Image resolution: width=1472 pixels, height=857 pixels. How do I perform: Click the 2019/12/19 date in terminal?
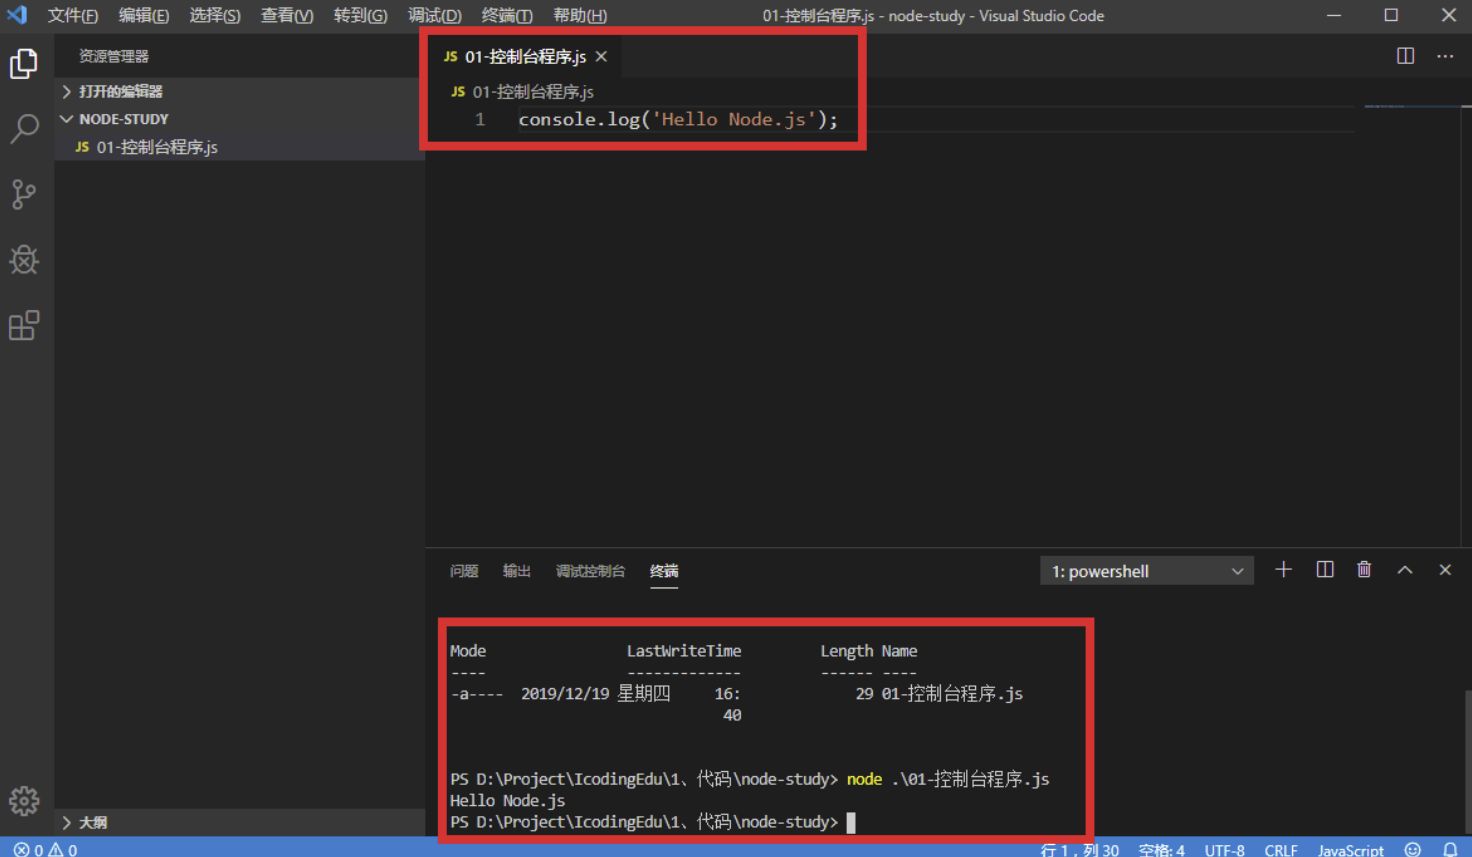pos(565,693)
